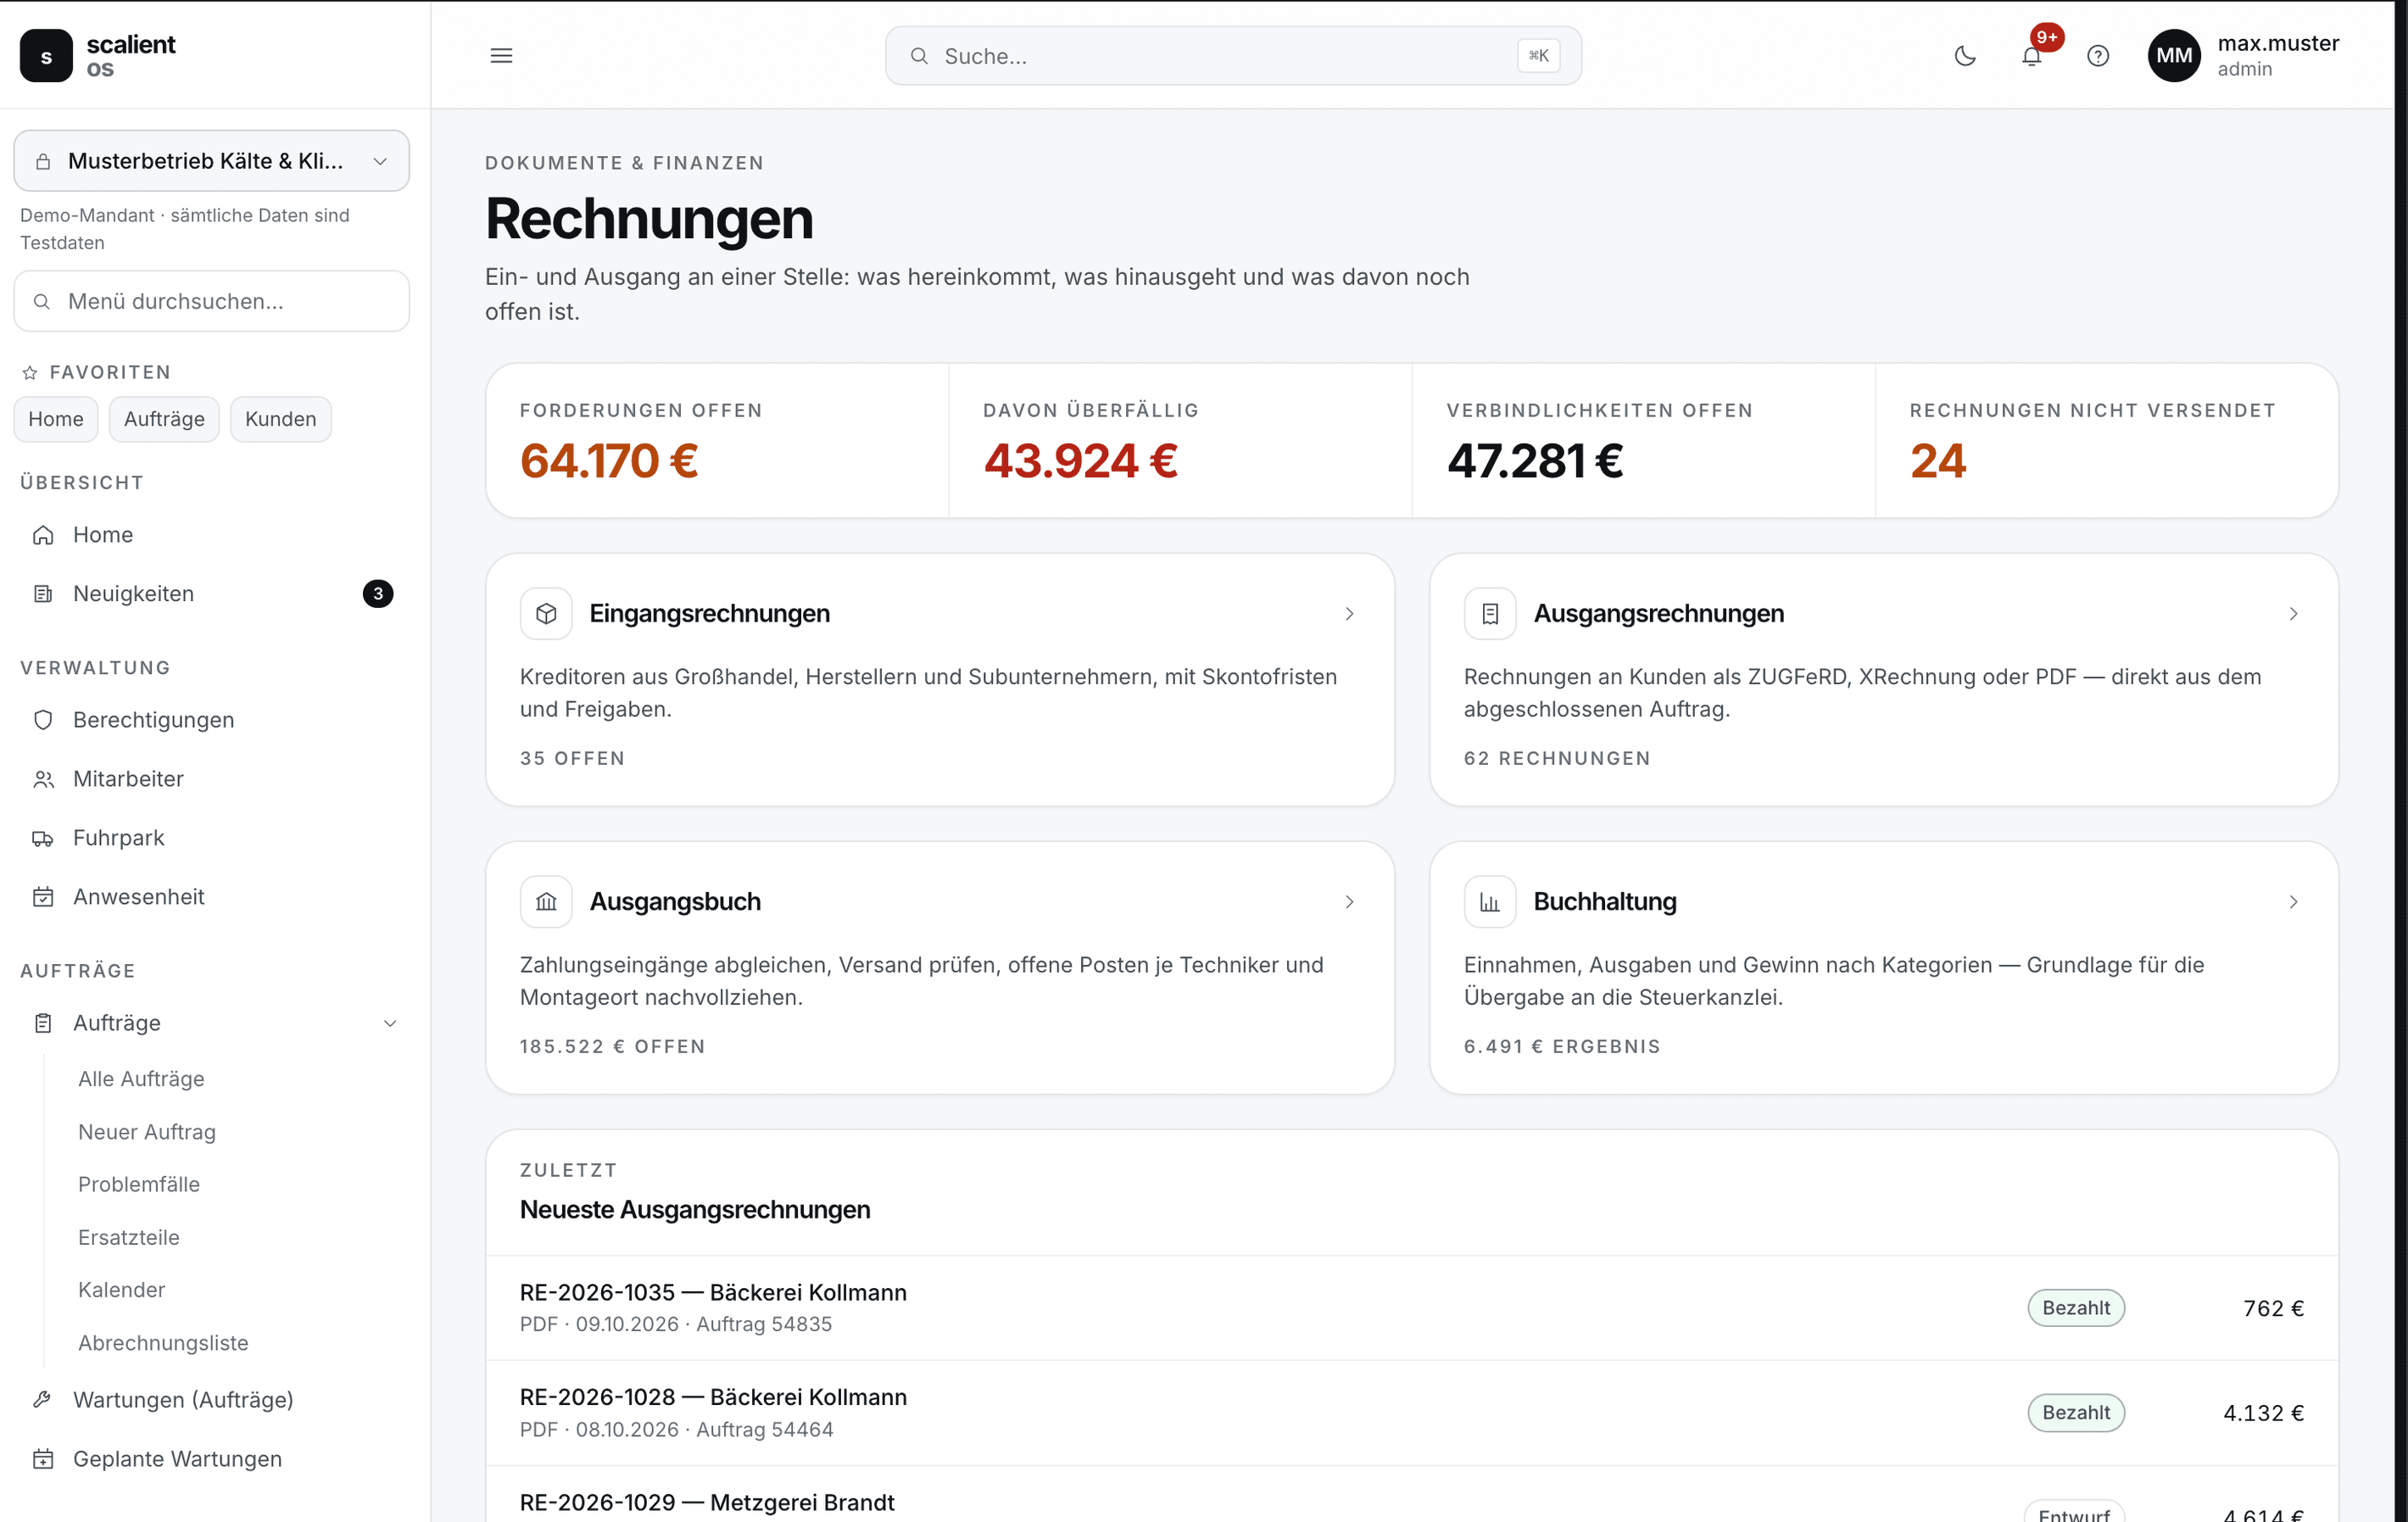
Task: Click the Ausgangsbuch card title
Action: click(x=675, y=902)
